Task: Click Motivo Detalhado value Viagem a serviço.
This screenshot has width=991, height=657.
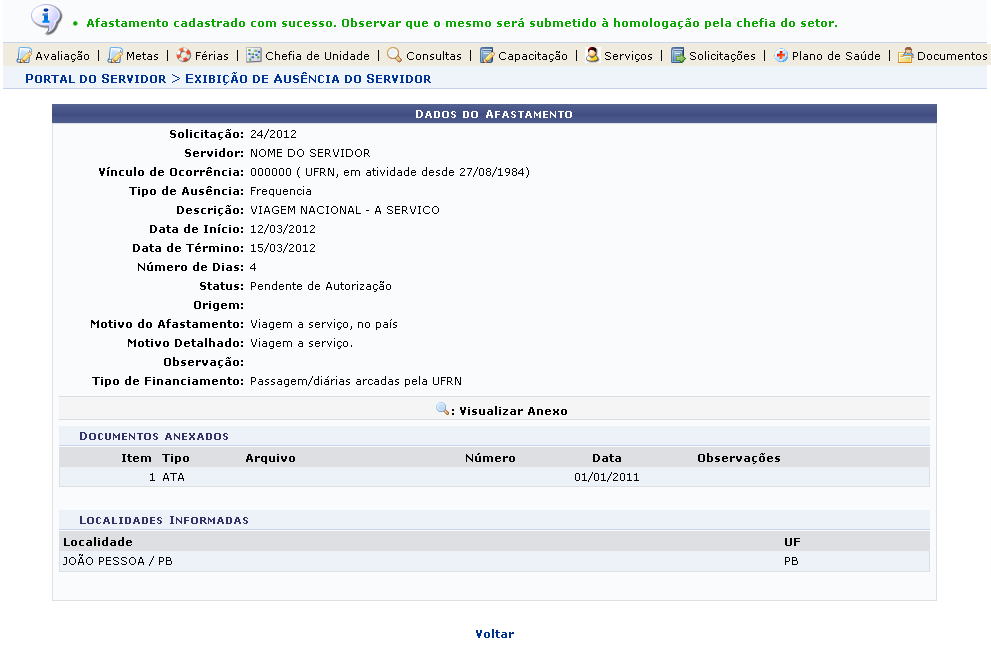Action: click(301, 343)
